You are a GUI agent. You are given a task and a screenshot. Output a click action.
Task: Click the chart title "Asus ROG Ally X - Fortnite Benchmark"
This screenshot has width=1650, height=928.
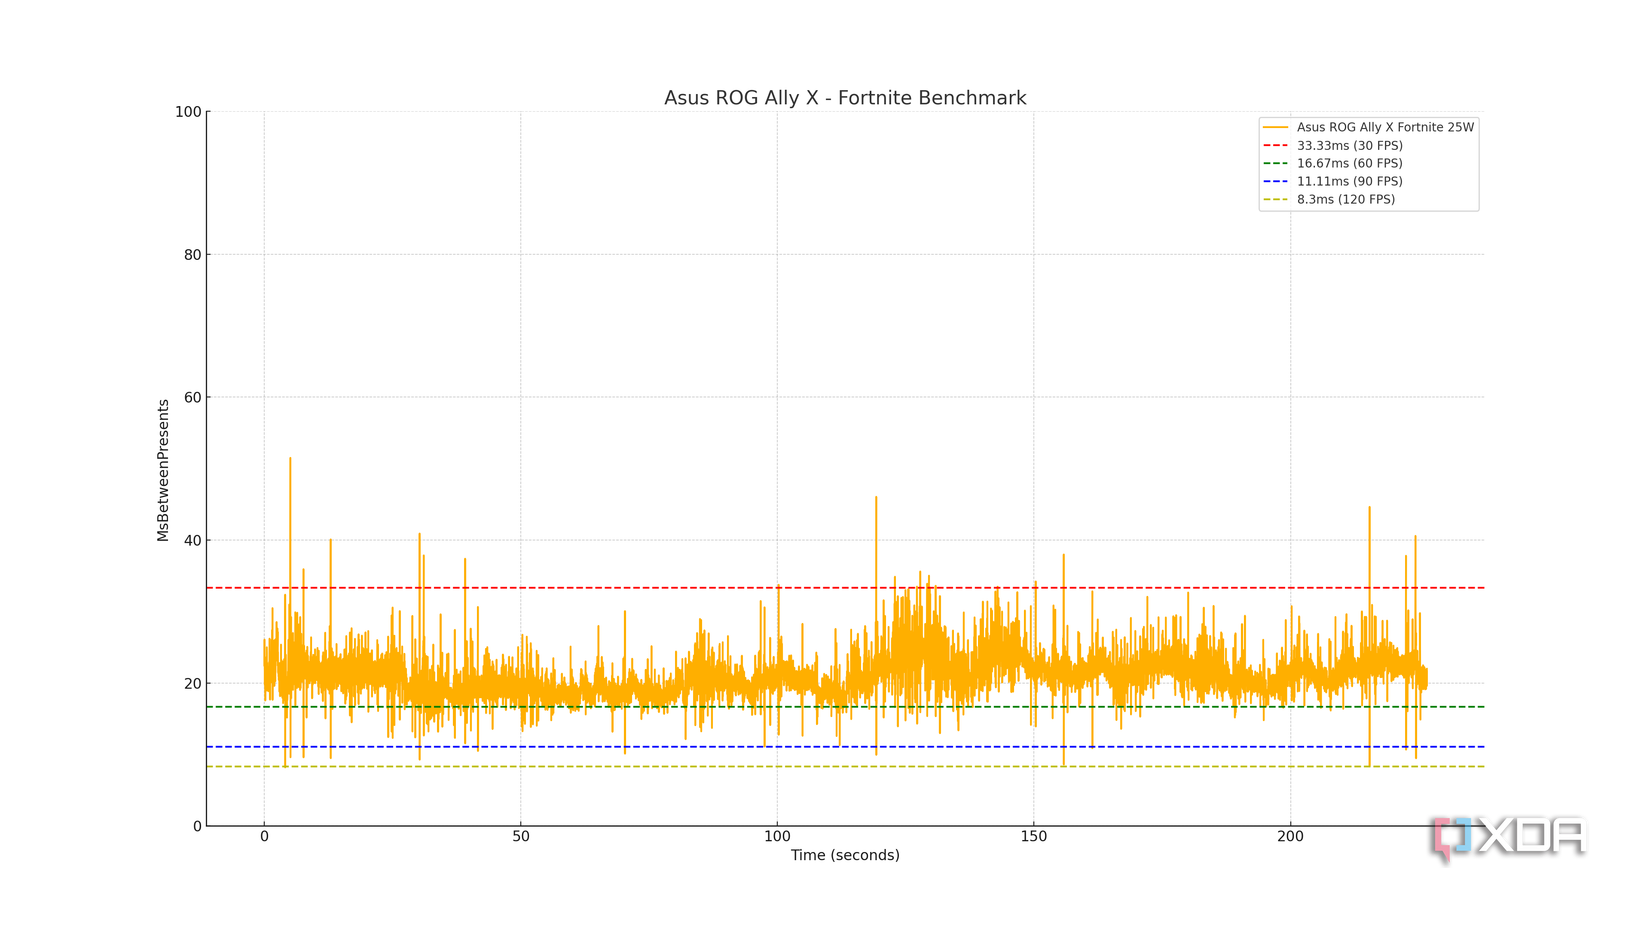845,98
